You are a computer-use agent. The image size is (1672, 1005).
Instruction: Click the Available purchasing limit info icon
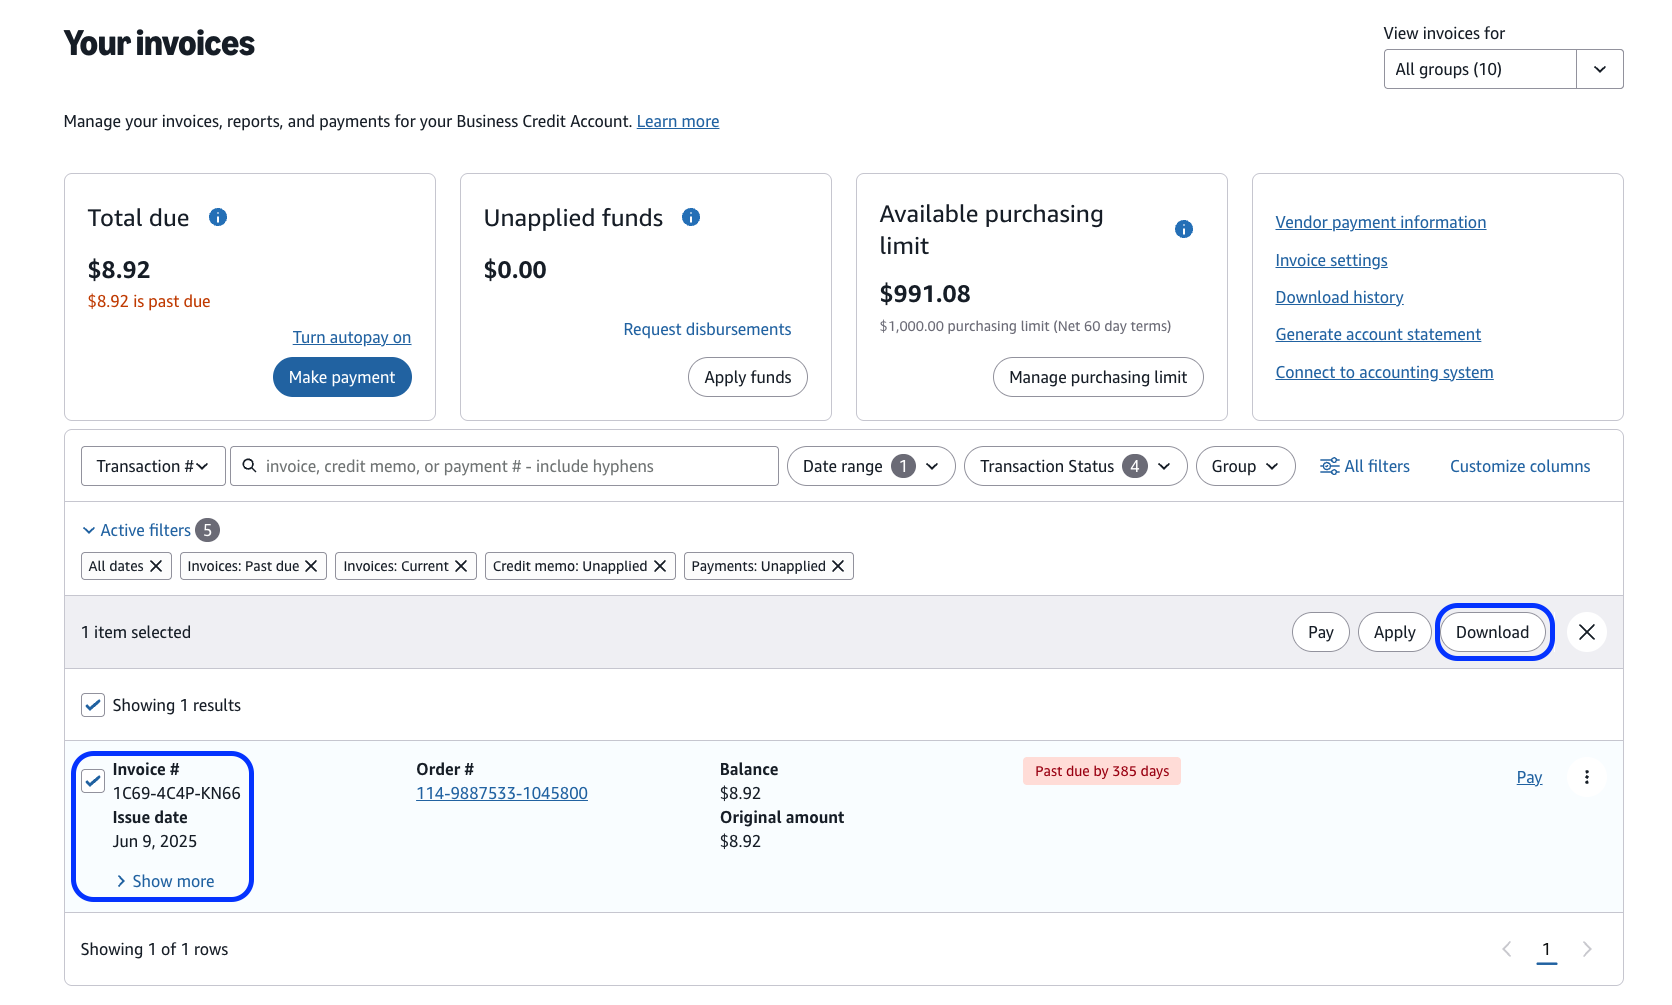1184,229
